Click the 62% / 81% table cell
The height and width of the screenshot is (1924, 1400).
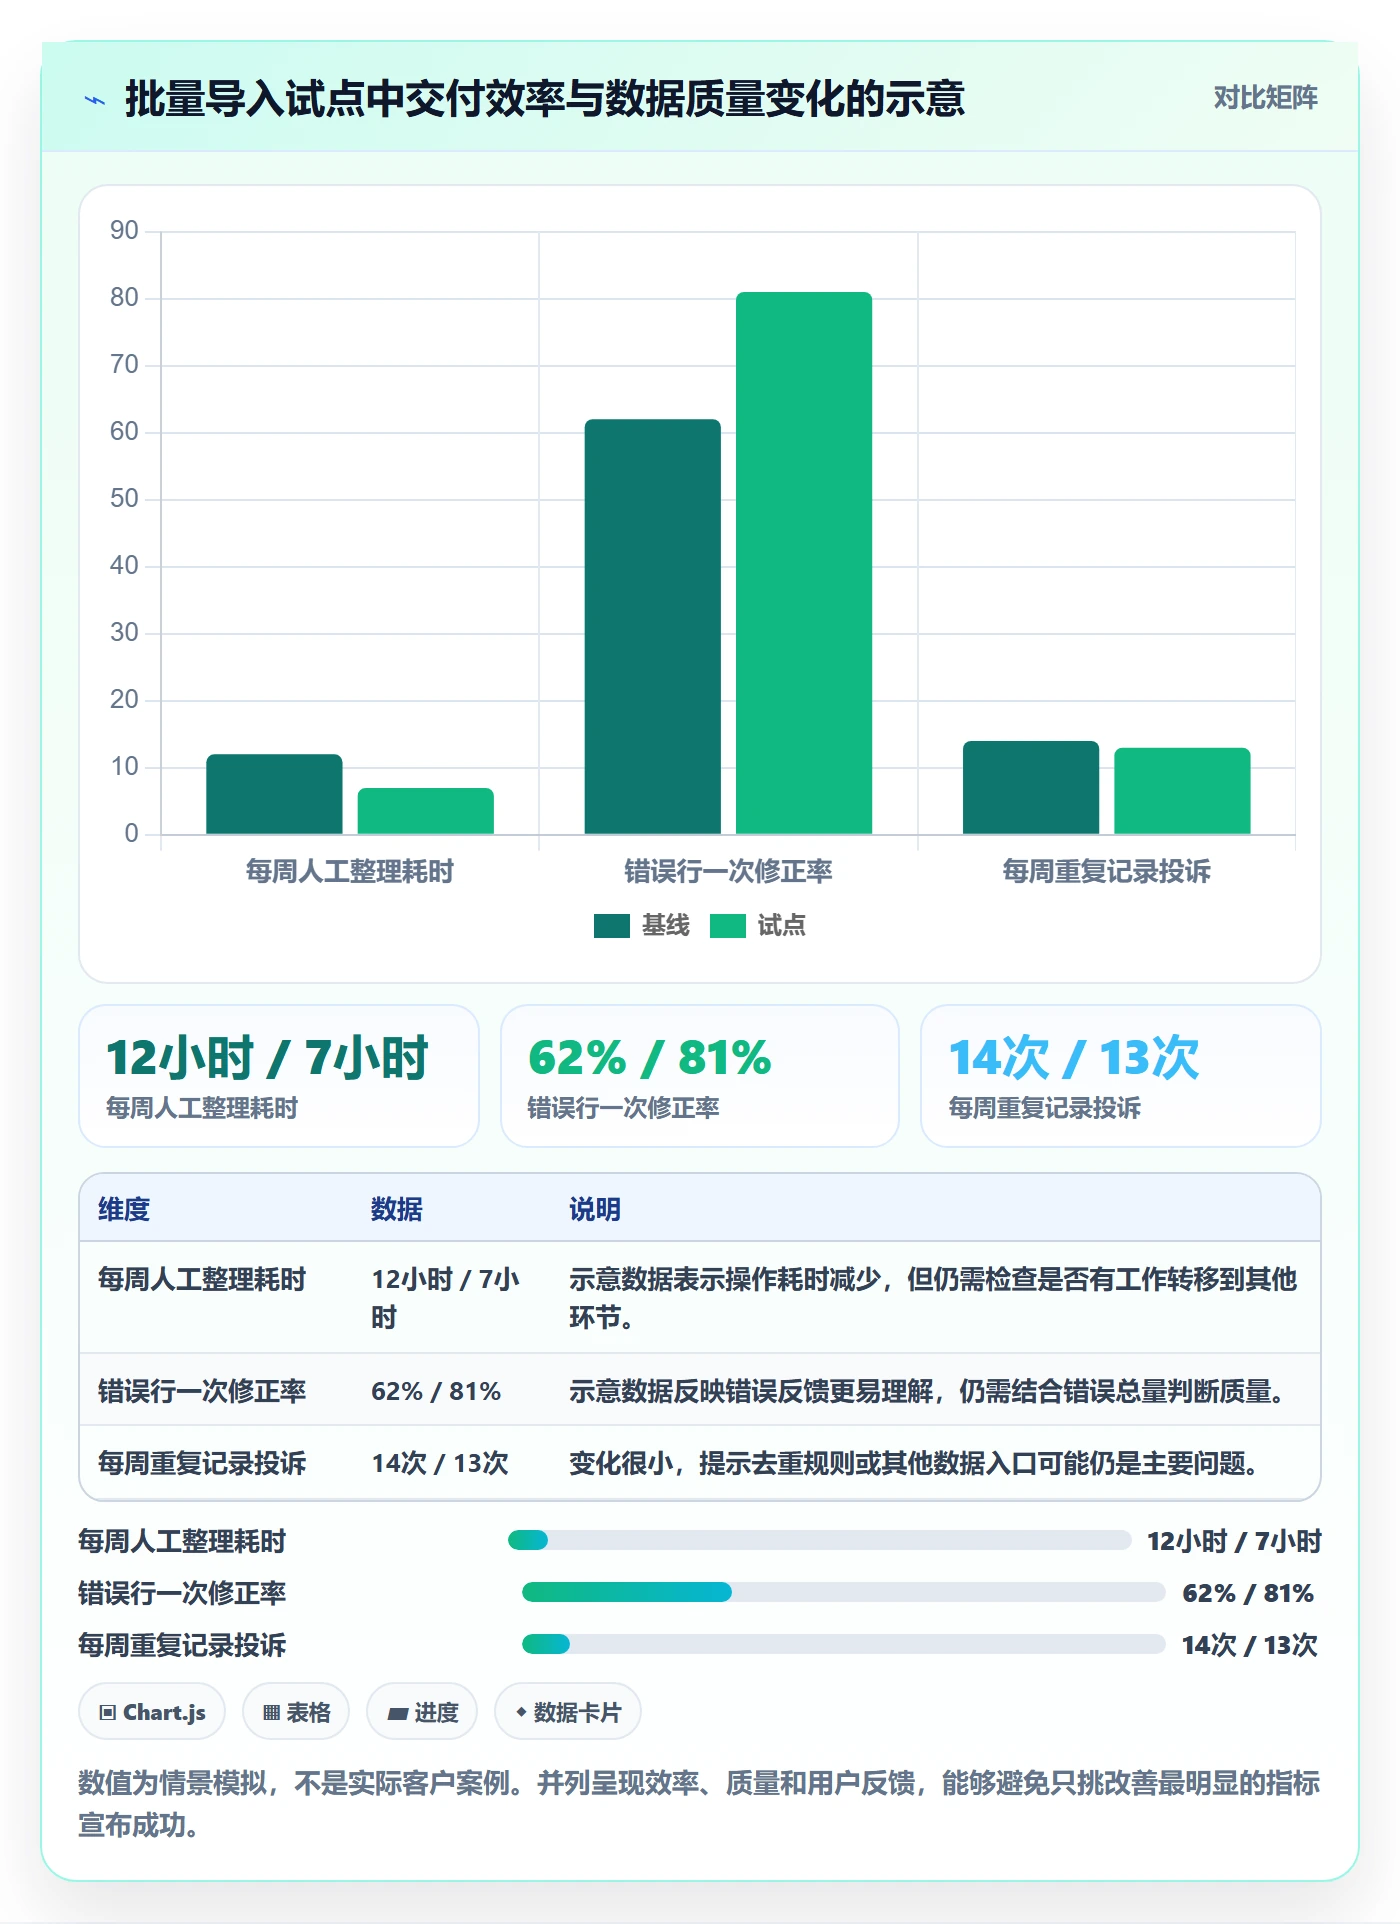436,1391
